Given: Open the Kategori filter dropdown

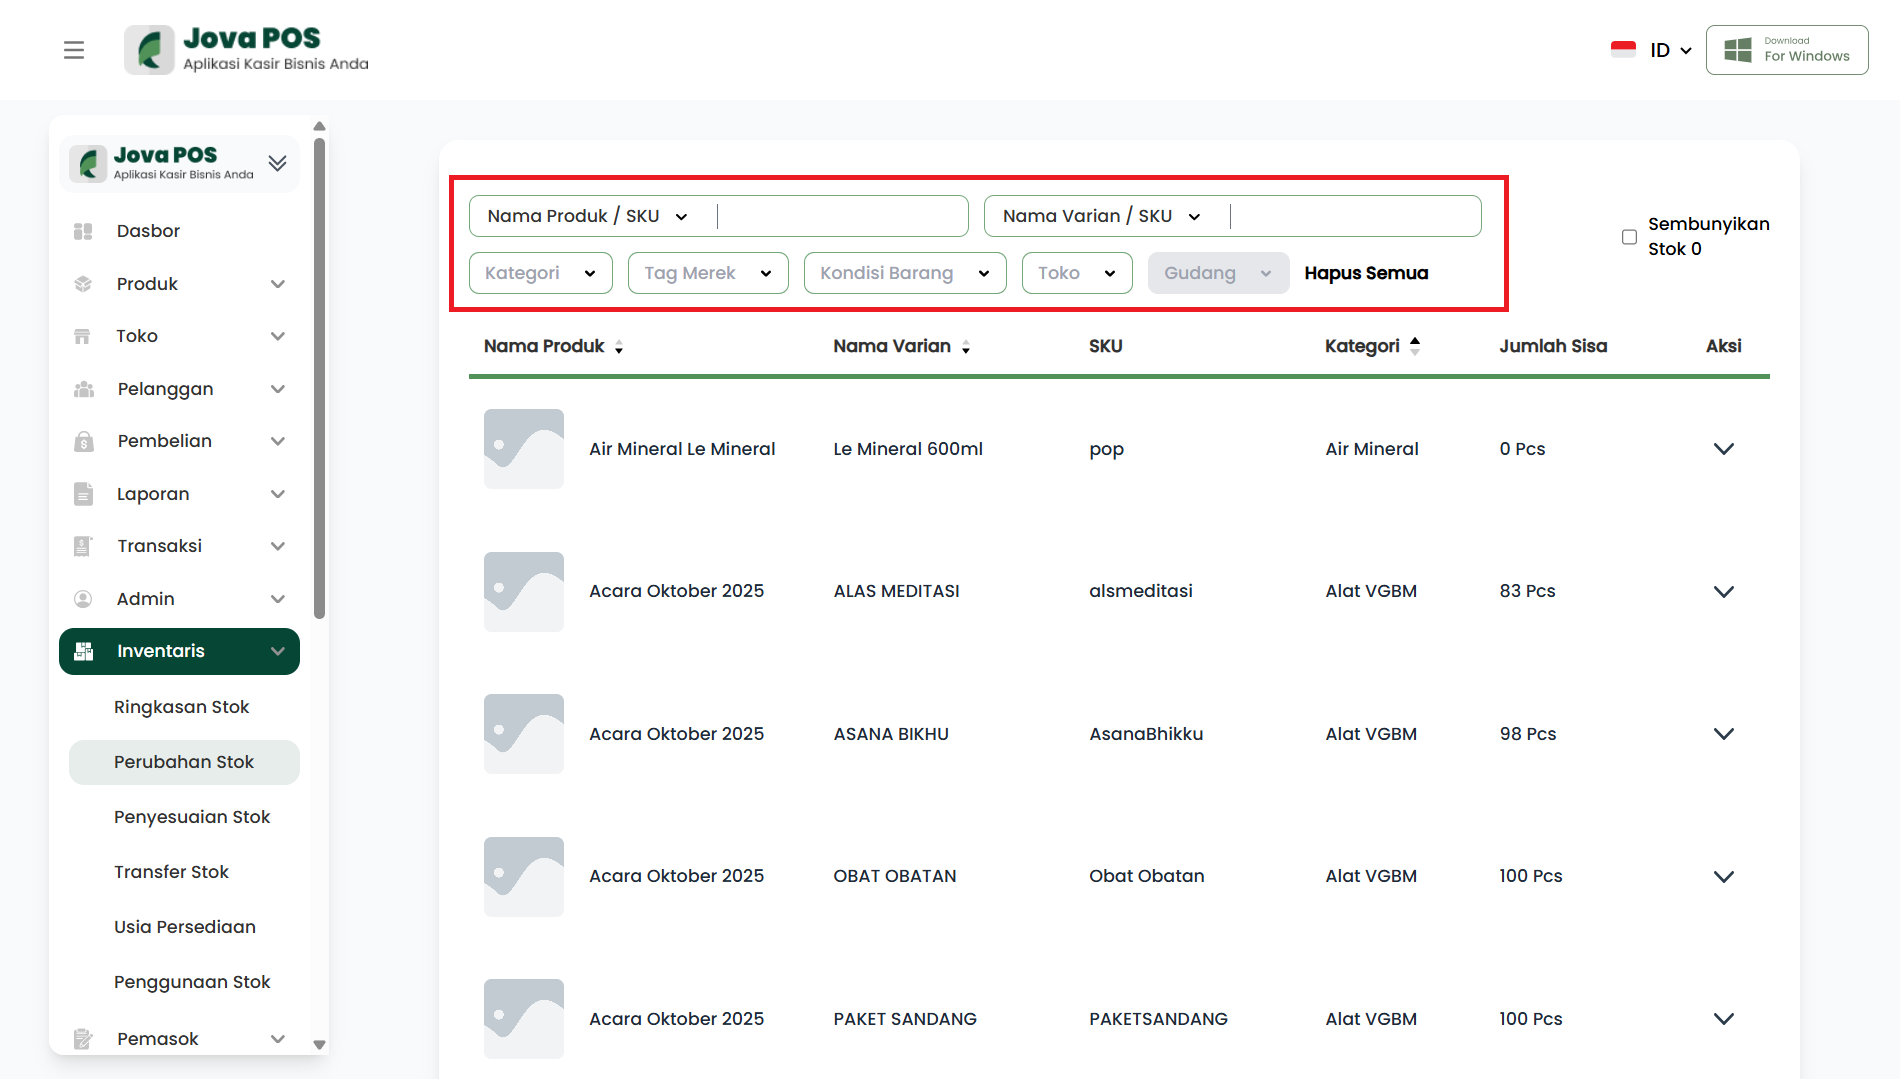Looking at the screenshot, I should pyautogui.click(x=540, y=273).
